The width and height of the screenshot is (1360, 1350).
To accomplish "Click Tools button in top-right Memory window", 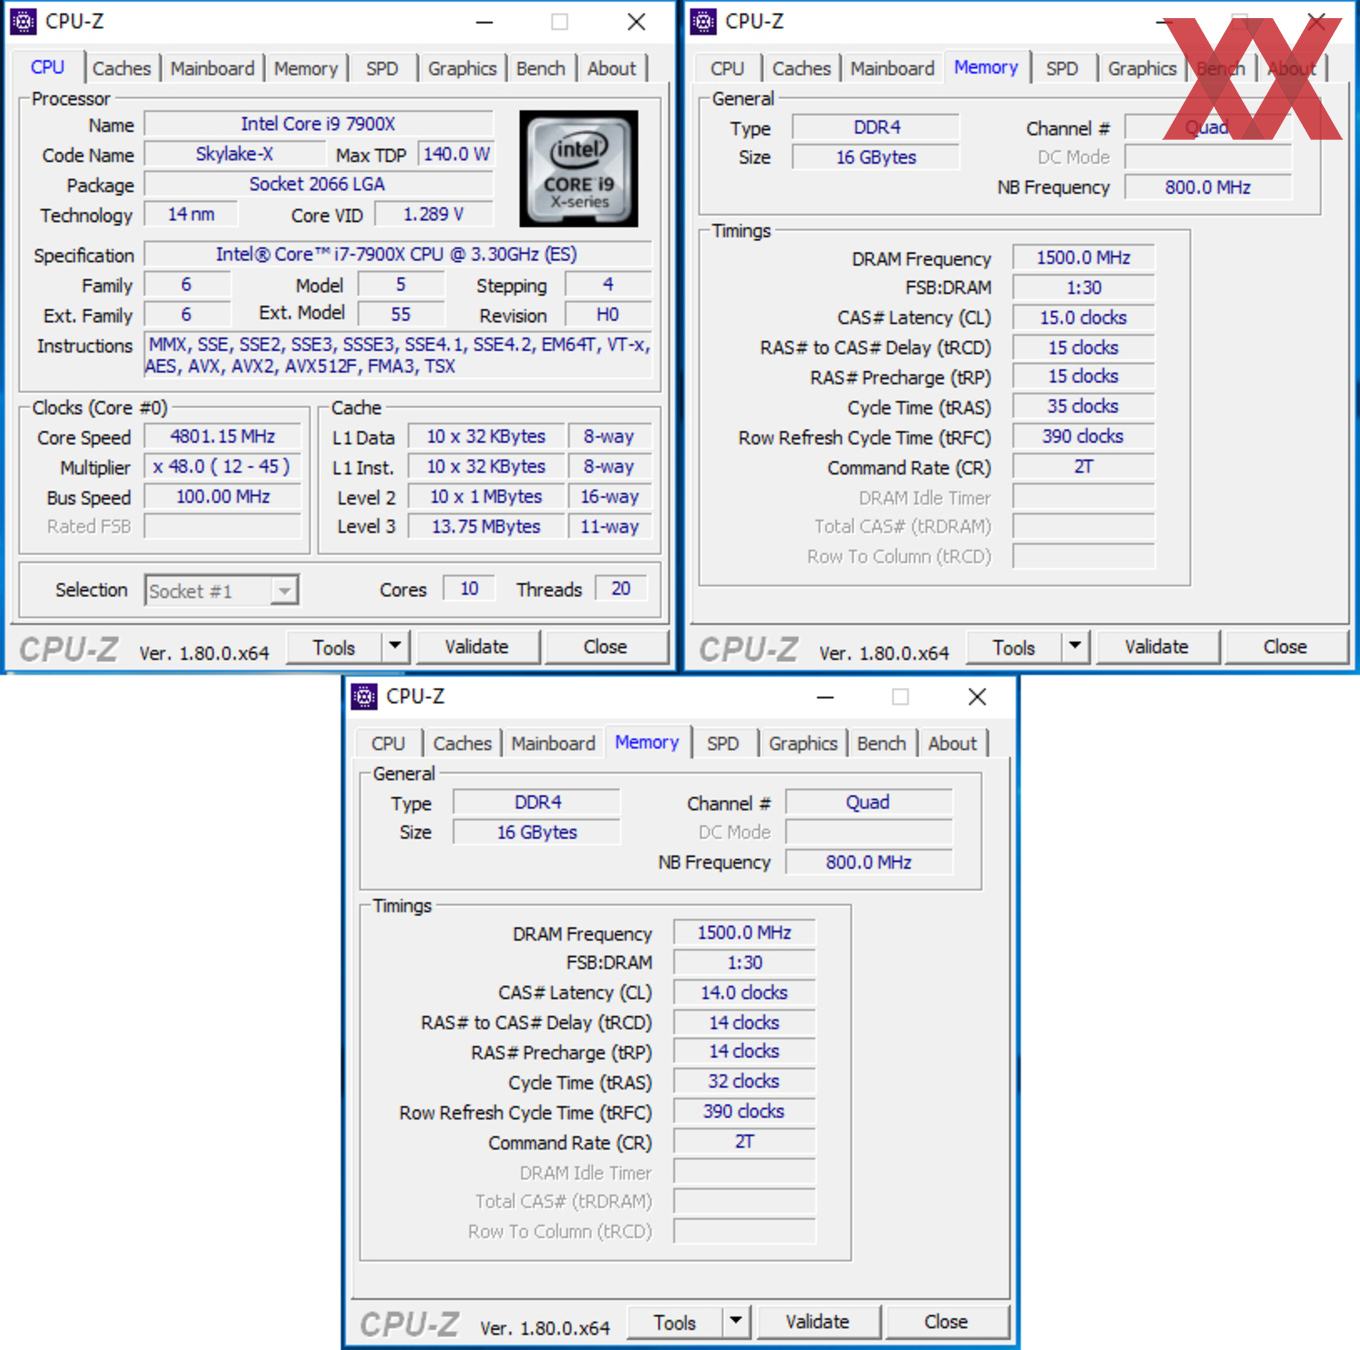I will click(x=1014, y=647).
